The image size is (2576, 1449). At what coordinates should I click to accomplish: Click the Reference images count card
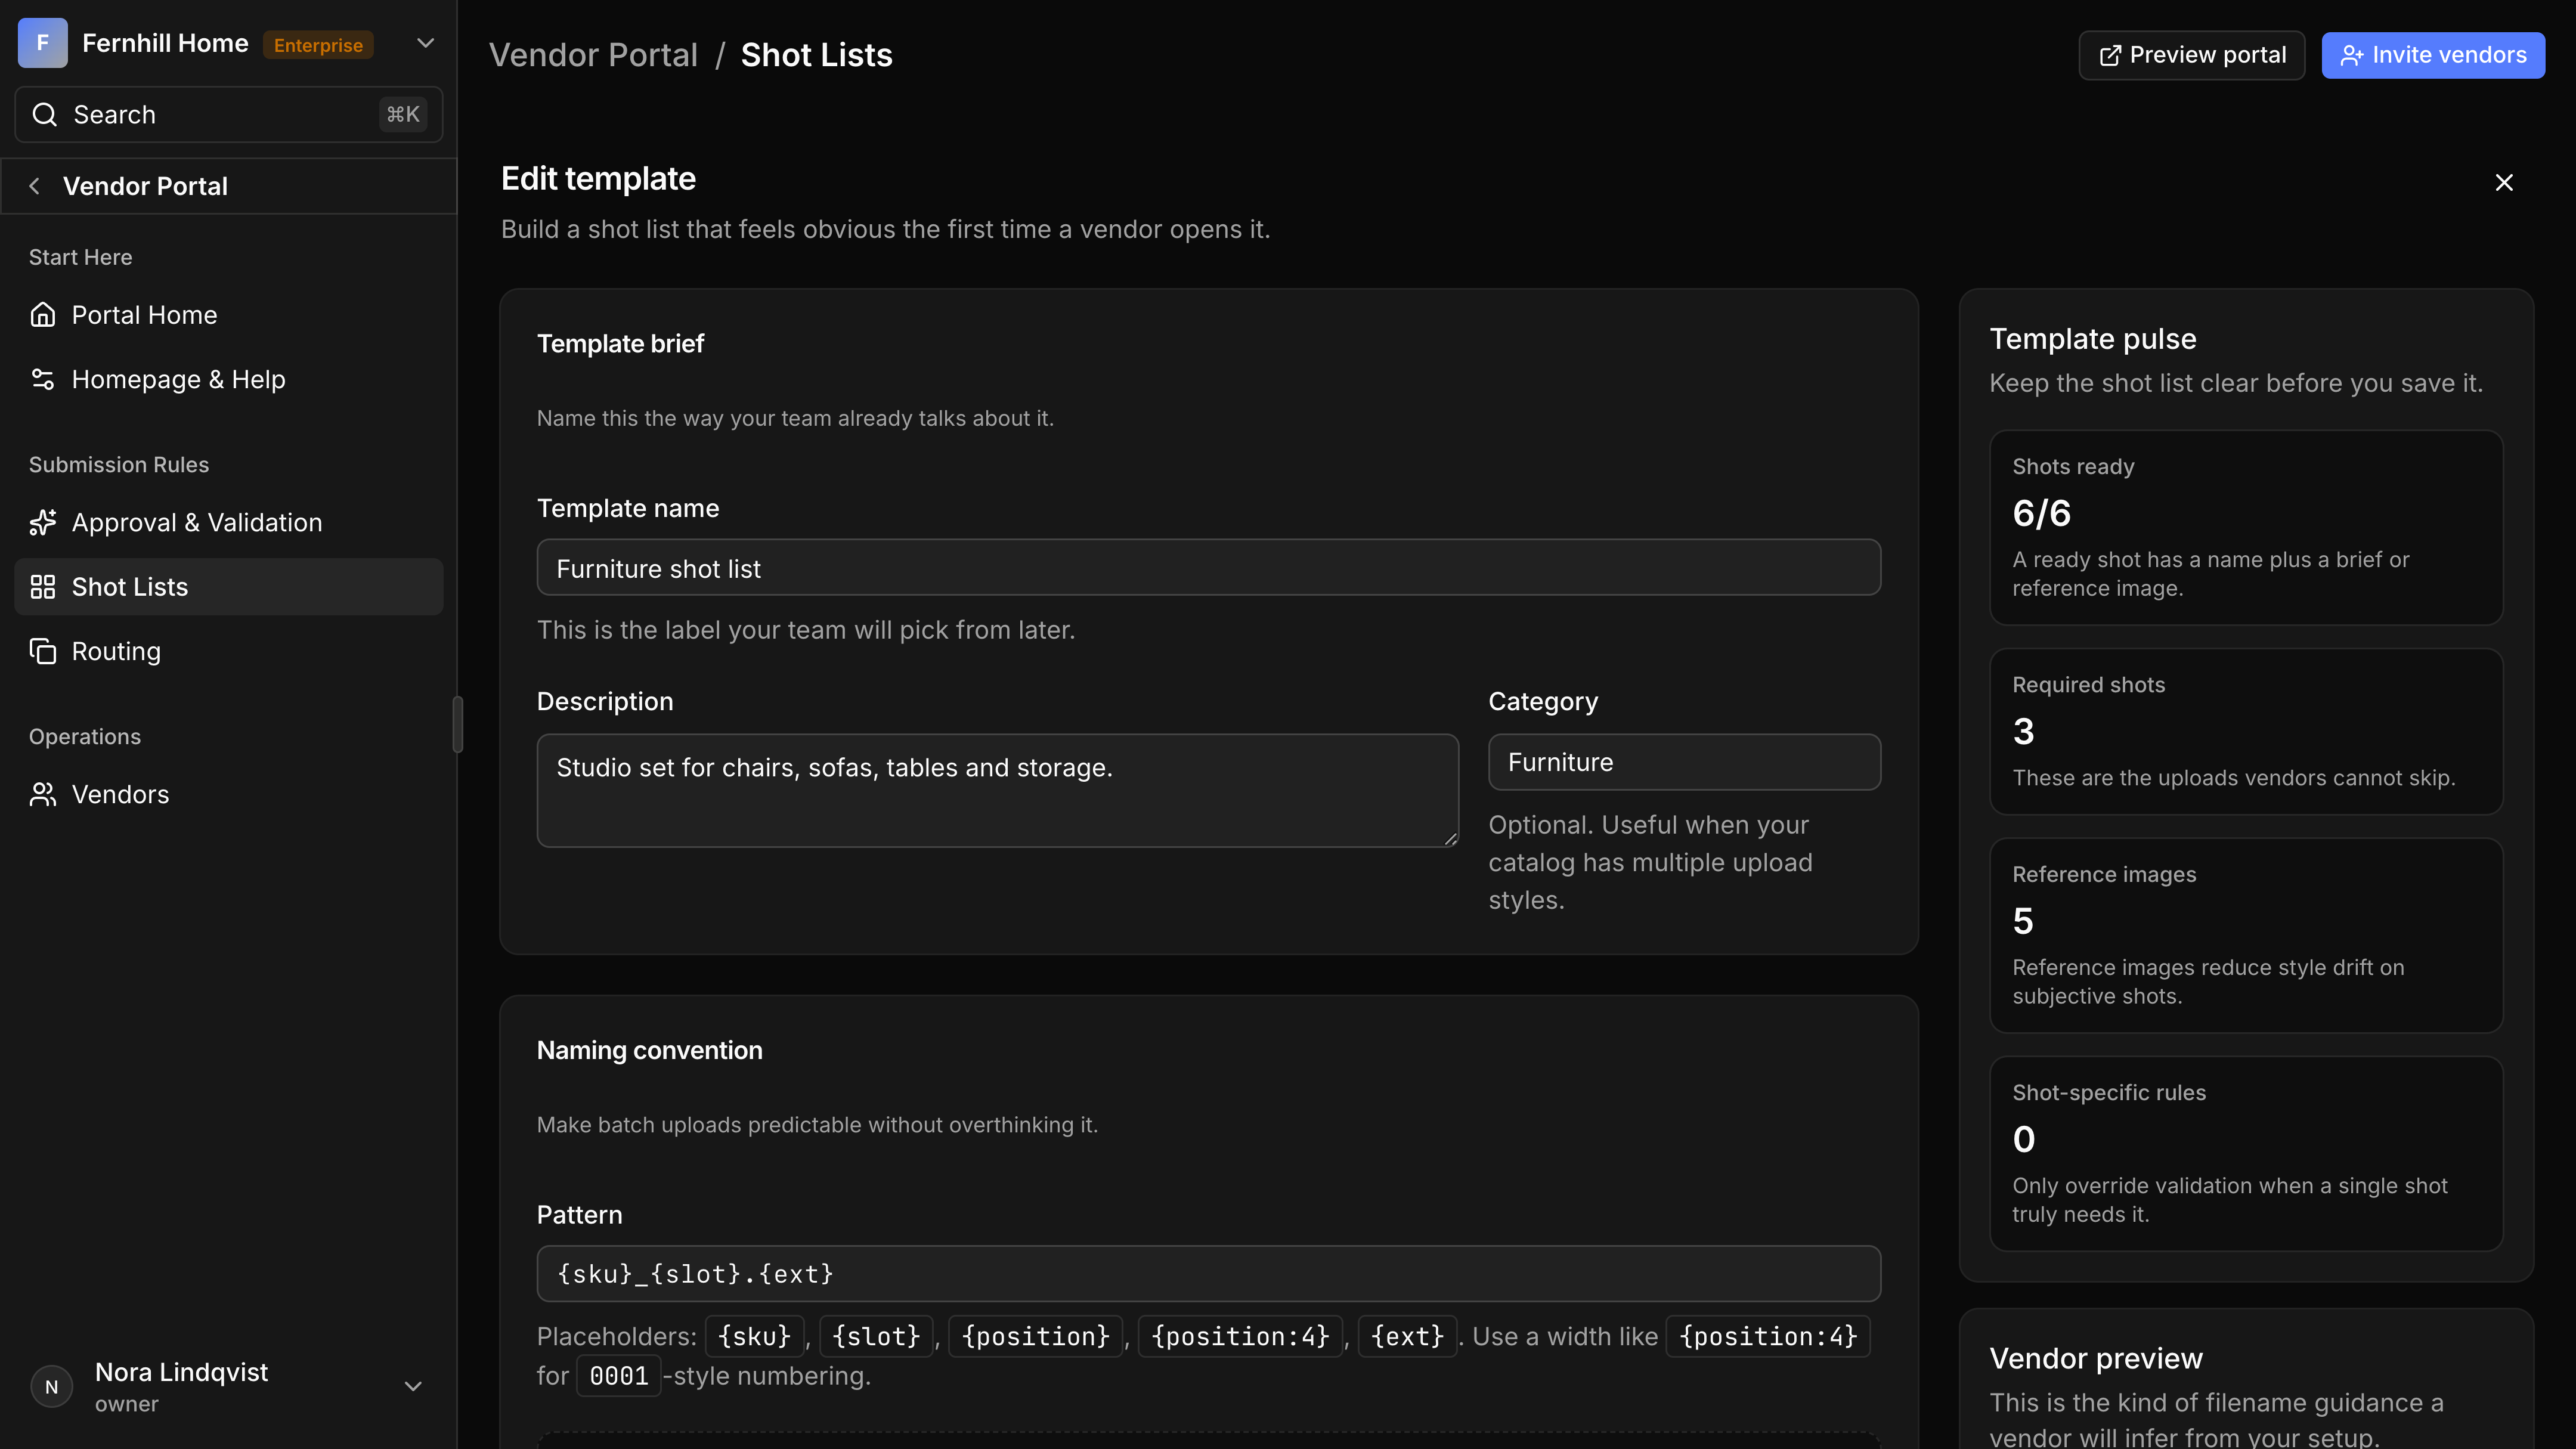[2246, 936]
